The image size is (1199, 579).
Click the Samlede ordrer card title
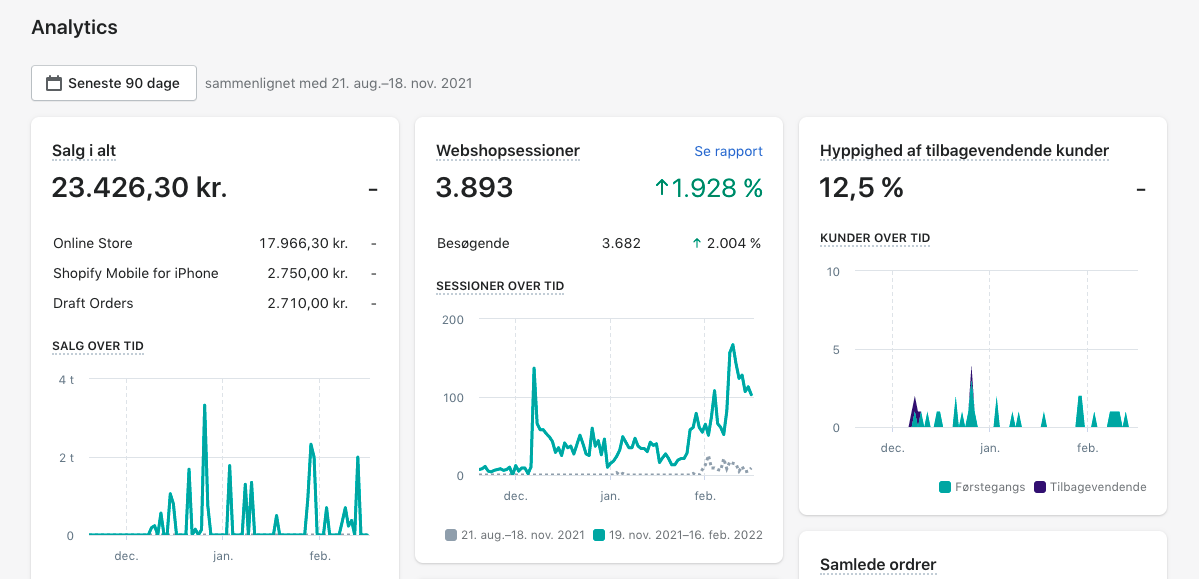[x=877, y=565]
